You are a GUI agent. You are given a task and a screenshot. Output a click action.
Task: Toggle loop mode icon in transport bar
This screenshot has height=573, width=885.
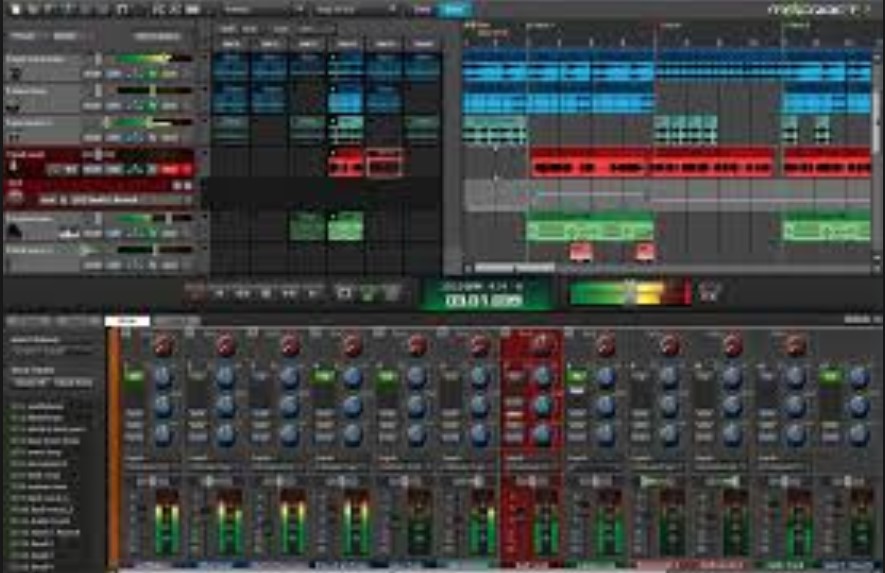[344, 293]
